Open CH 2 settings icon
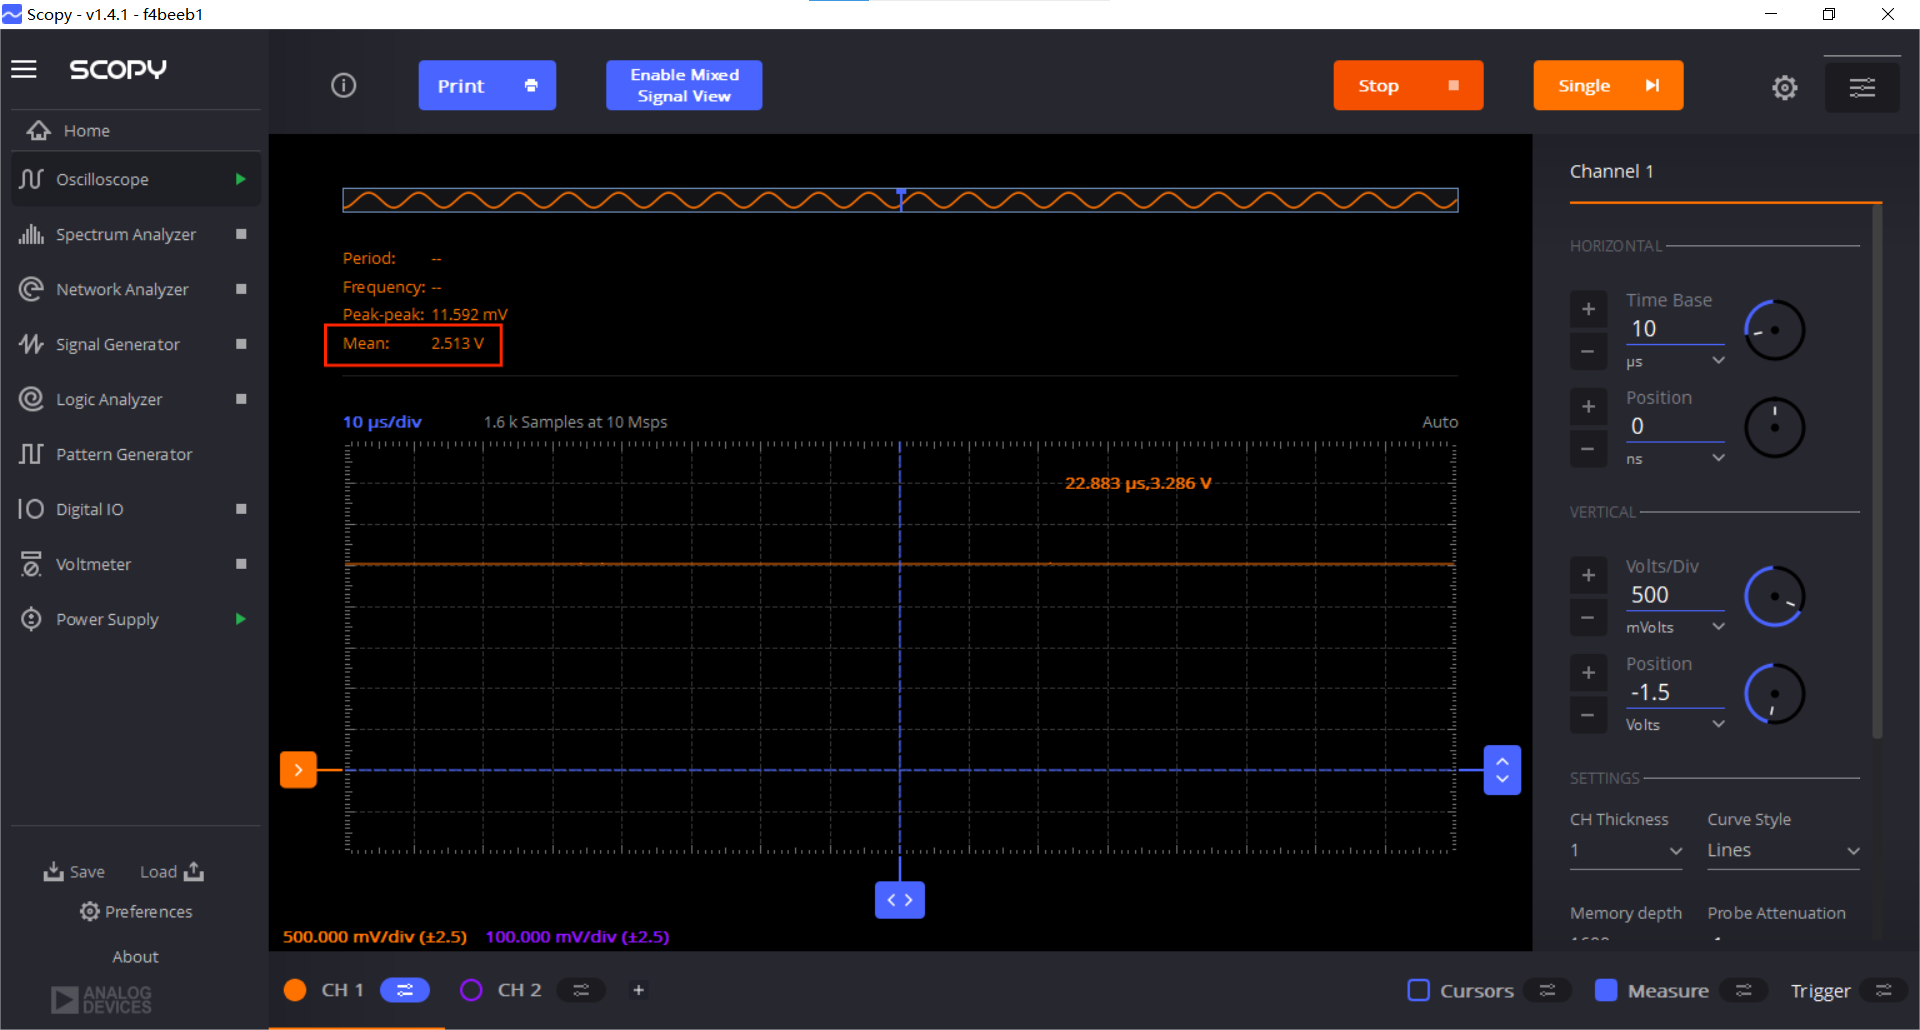 (581, 990)
